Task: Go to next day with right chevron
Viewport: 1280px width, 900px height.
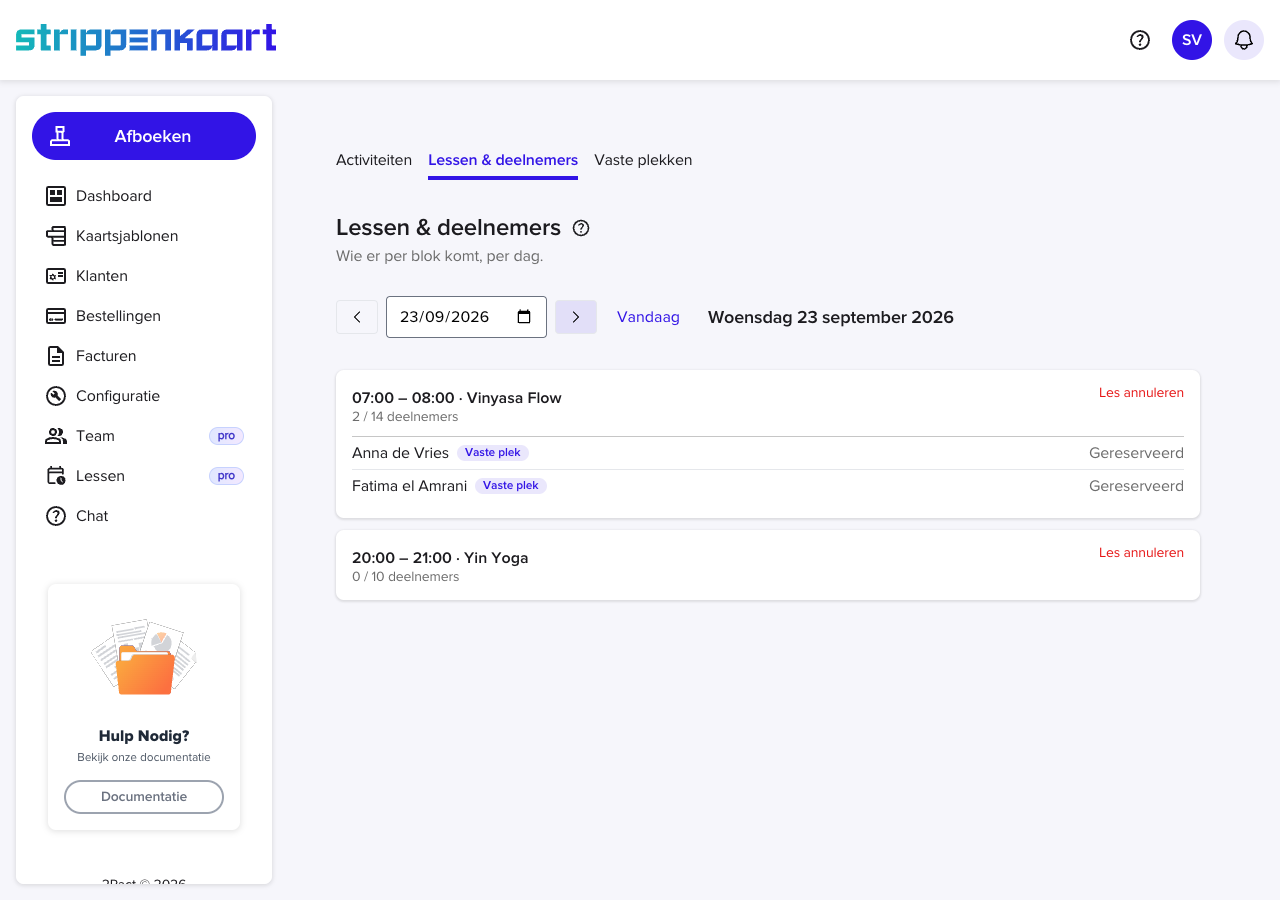Action: 576,317
